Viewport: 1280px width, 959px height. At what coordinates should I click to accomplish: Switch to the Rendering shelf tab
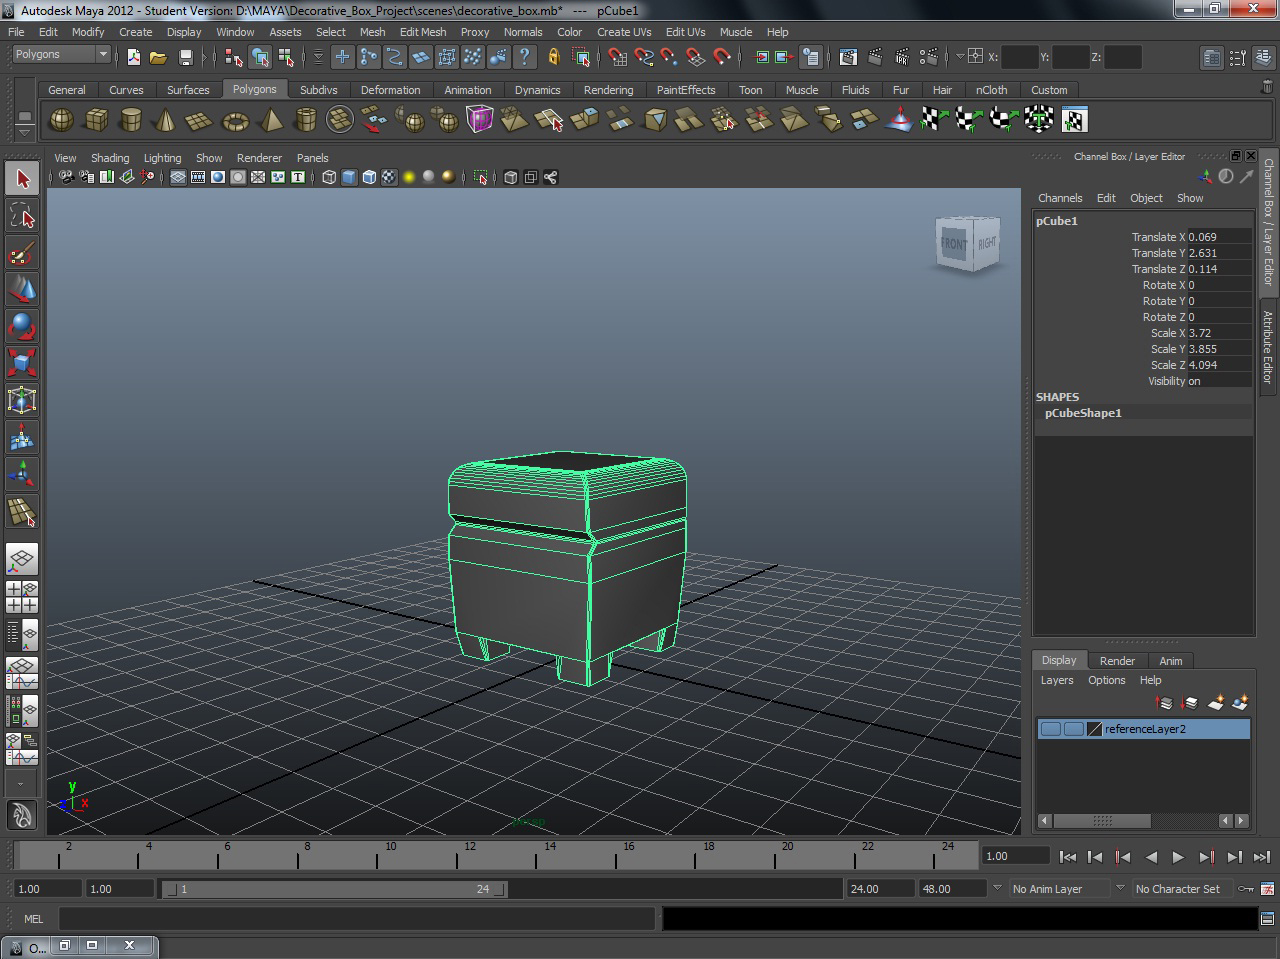[x=608, y=89]
